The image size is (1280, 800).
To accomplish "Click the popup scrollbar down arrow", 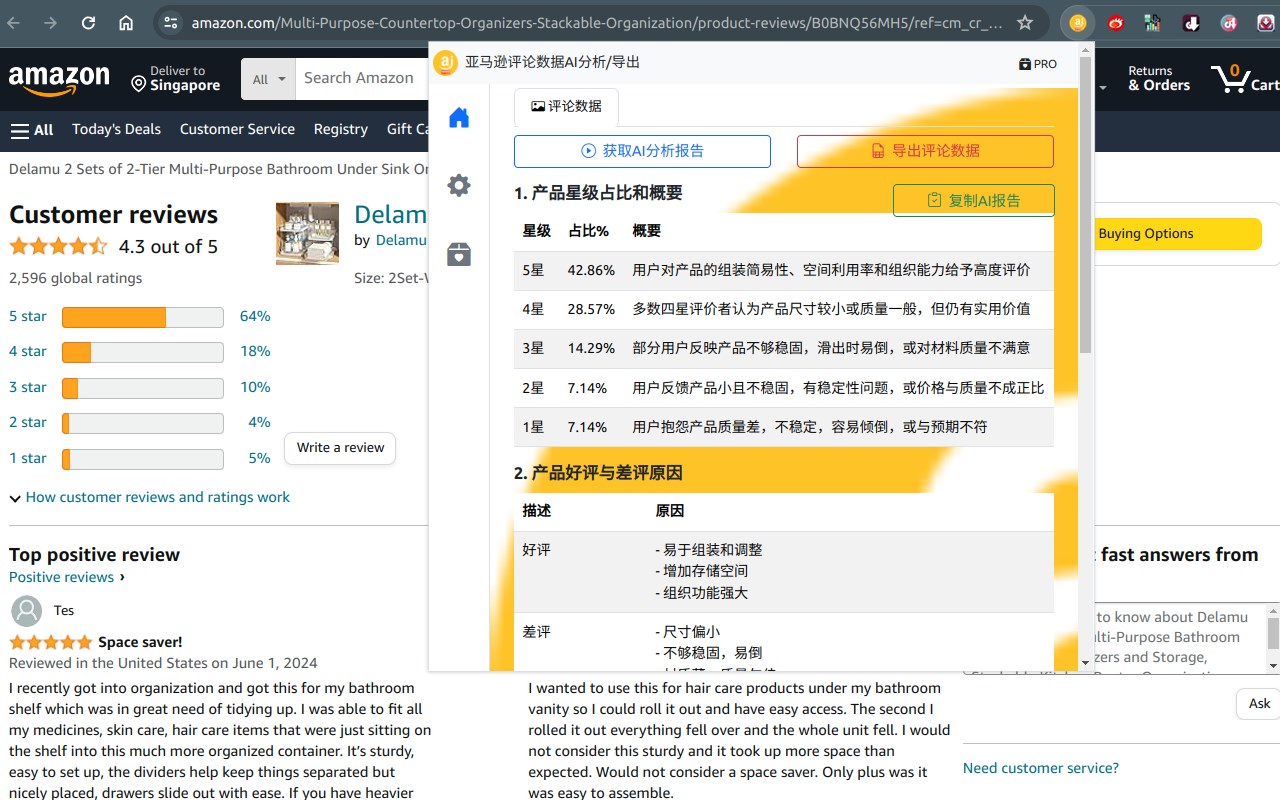I will (x=1086, y=663).
